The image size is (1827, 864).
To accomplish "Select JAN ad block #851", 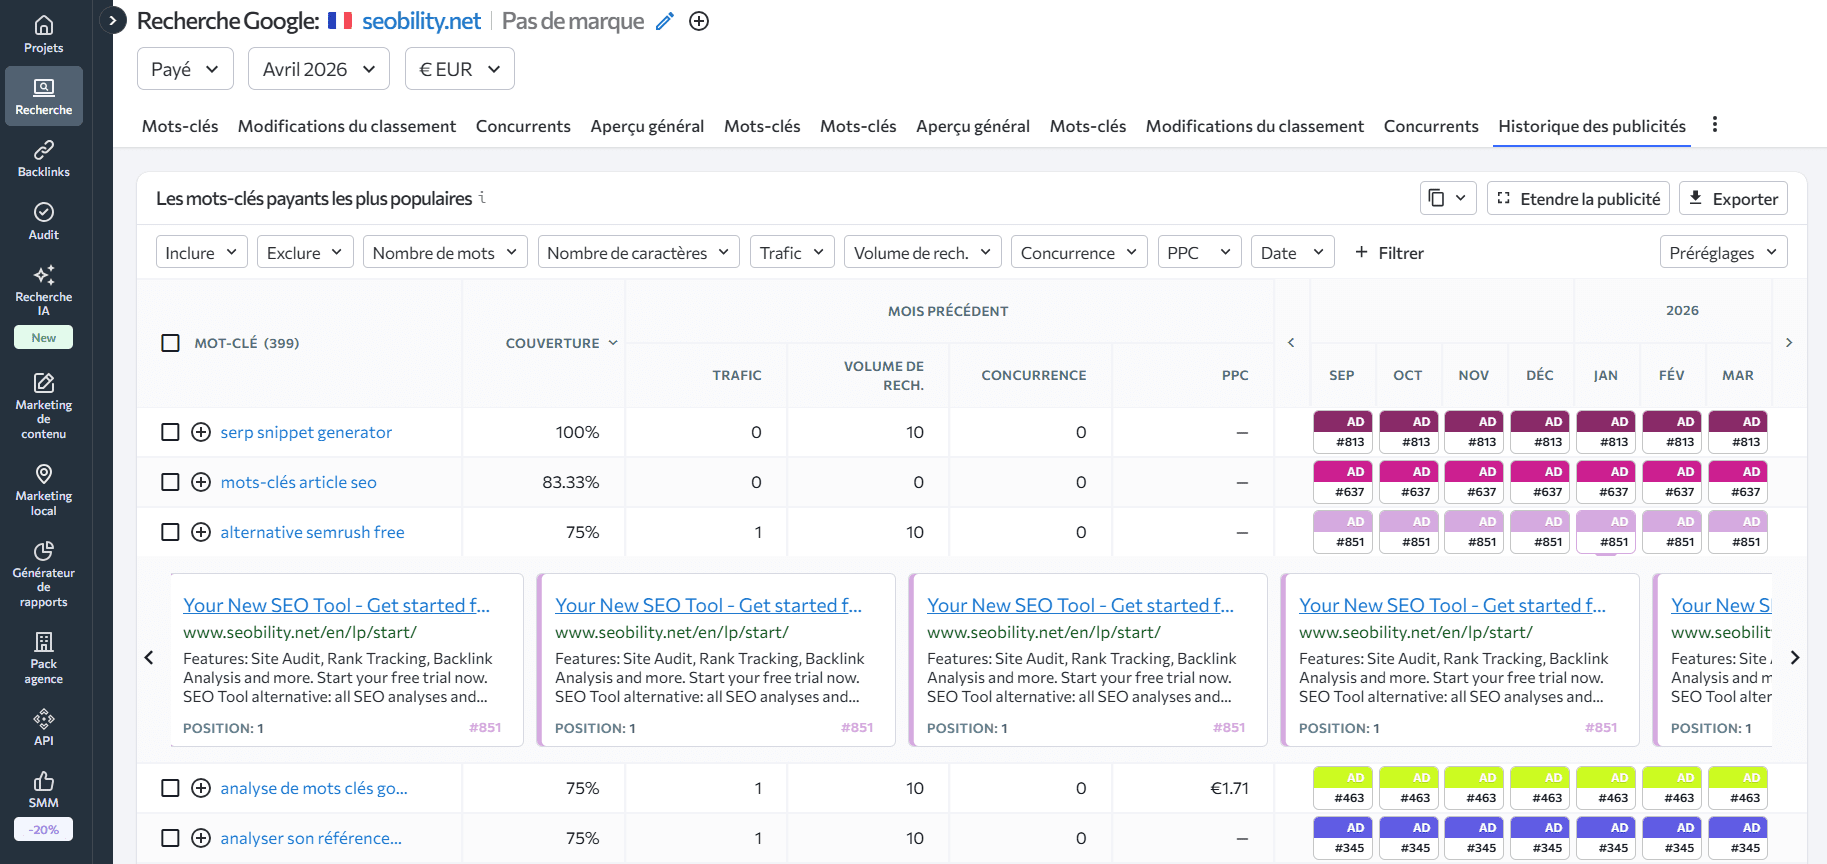I will (1606, 532).
